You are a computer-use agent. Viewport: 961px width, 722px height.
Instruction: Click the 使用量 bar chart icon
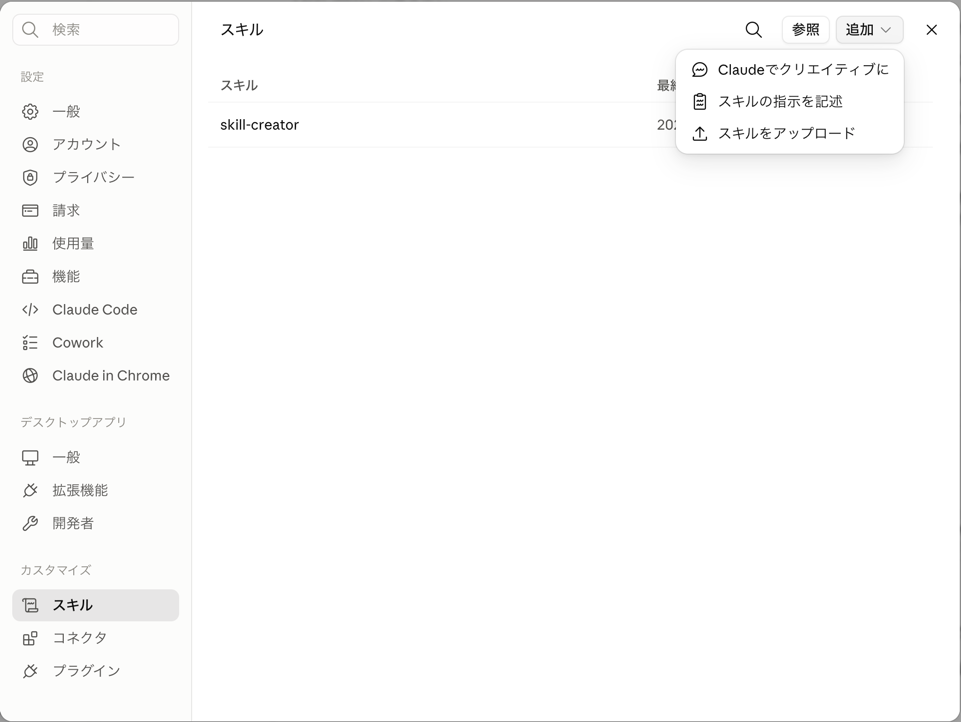point(30,244)
